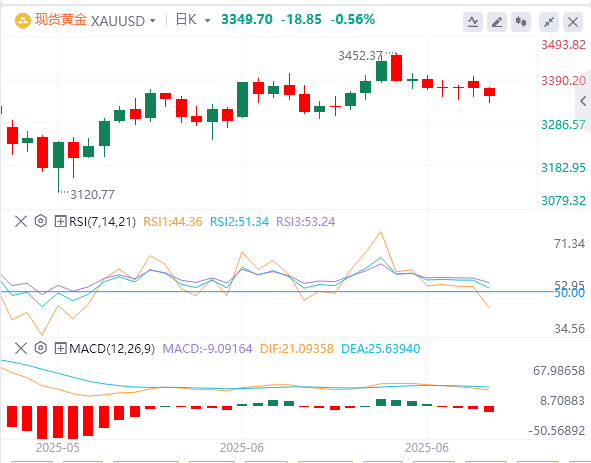Click the 3452.37 high candle marker
Screen dimensions: 591x463
360,56
